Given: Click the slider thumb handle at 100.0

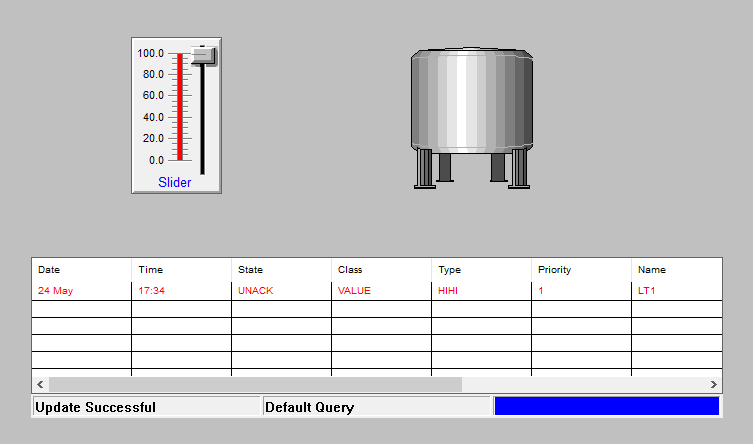Looking at the screenshot, I should pos(204,56).
